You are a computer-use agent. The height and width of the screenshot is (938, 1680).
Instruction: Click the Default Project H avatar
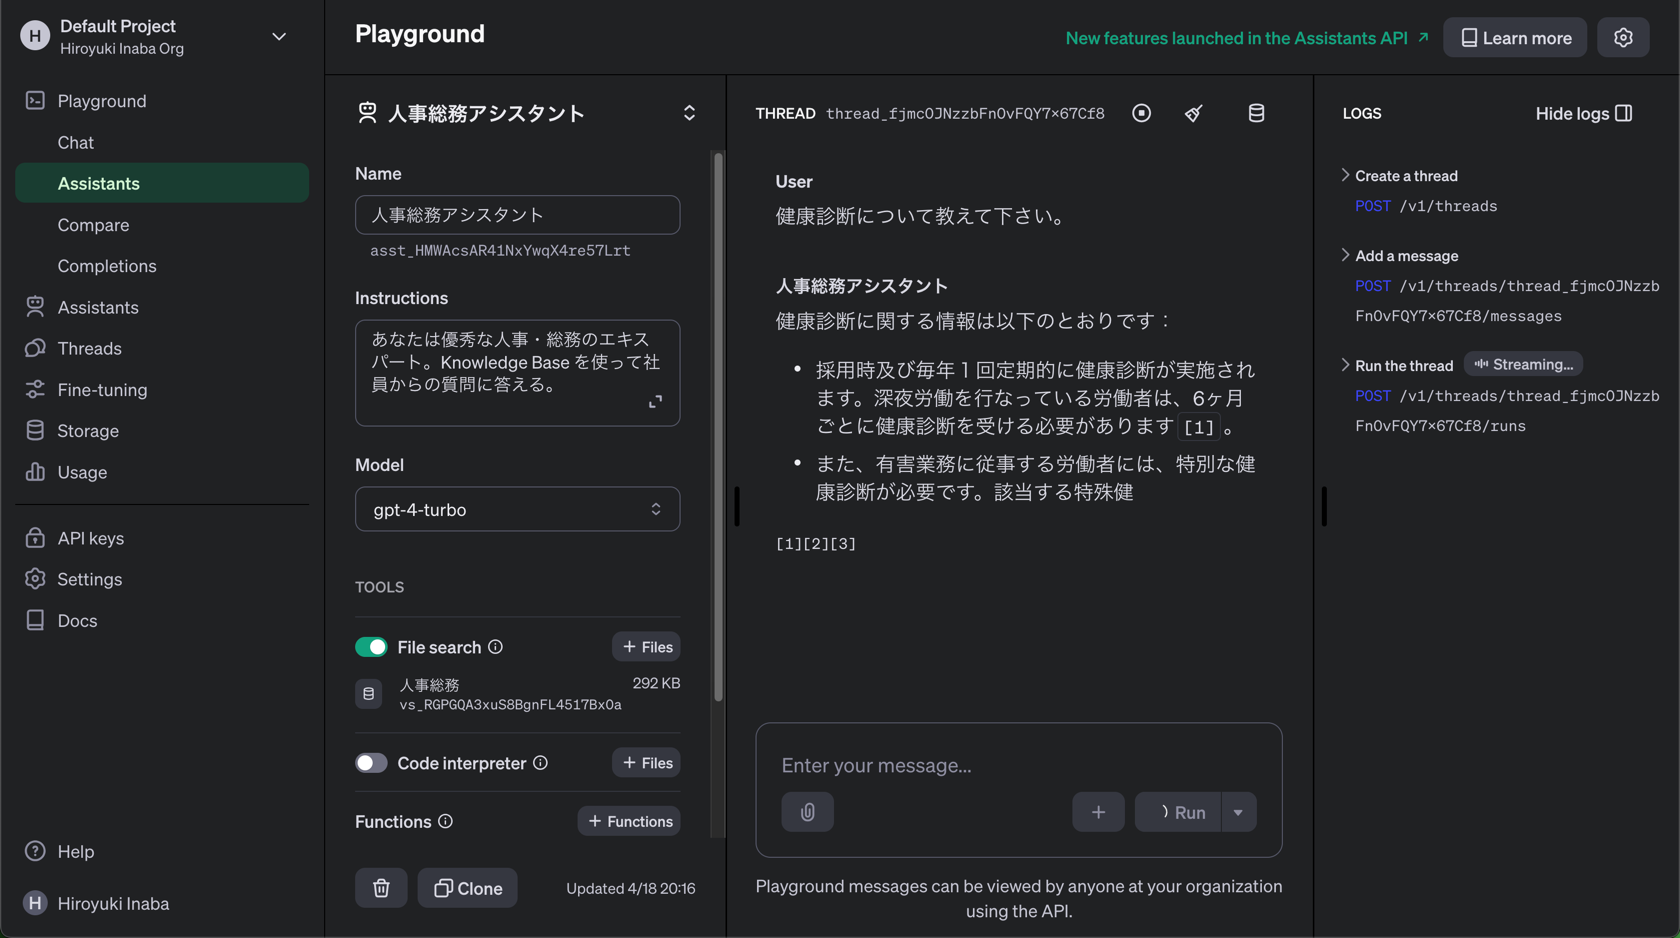(x=35, y=36)
